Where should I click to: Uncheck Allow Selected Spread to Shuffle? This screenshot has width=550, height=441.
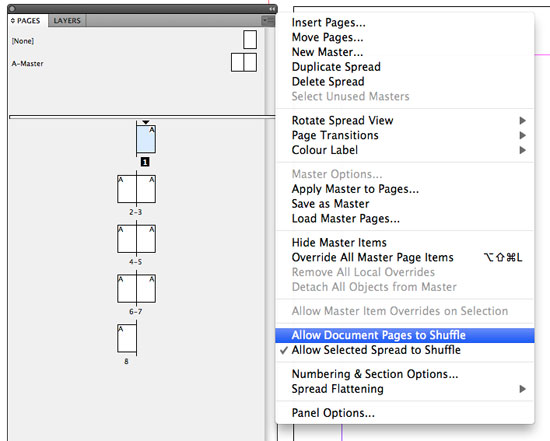coord(405,350)
